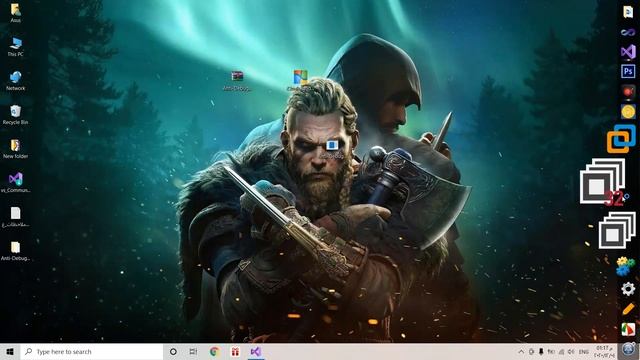Open the volume control in system tray
640x360 pixels.
pyautogui.click(x=571, y=351)
